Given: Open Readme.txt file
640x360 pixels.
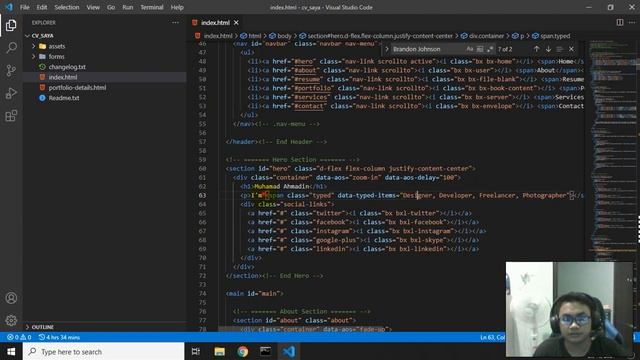Looking at the screenshot, I should coord(64,98).
